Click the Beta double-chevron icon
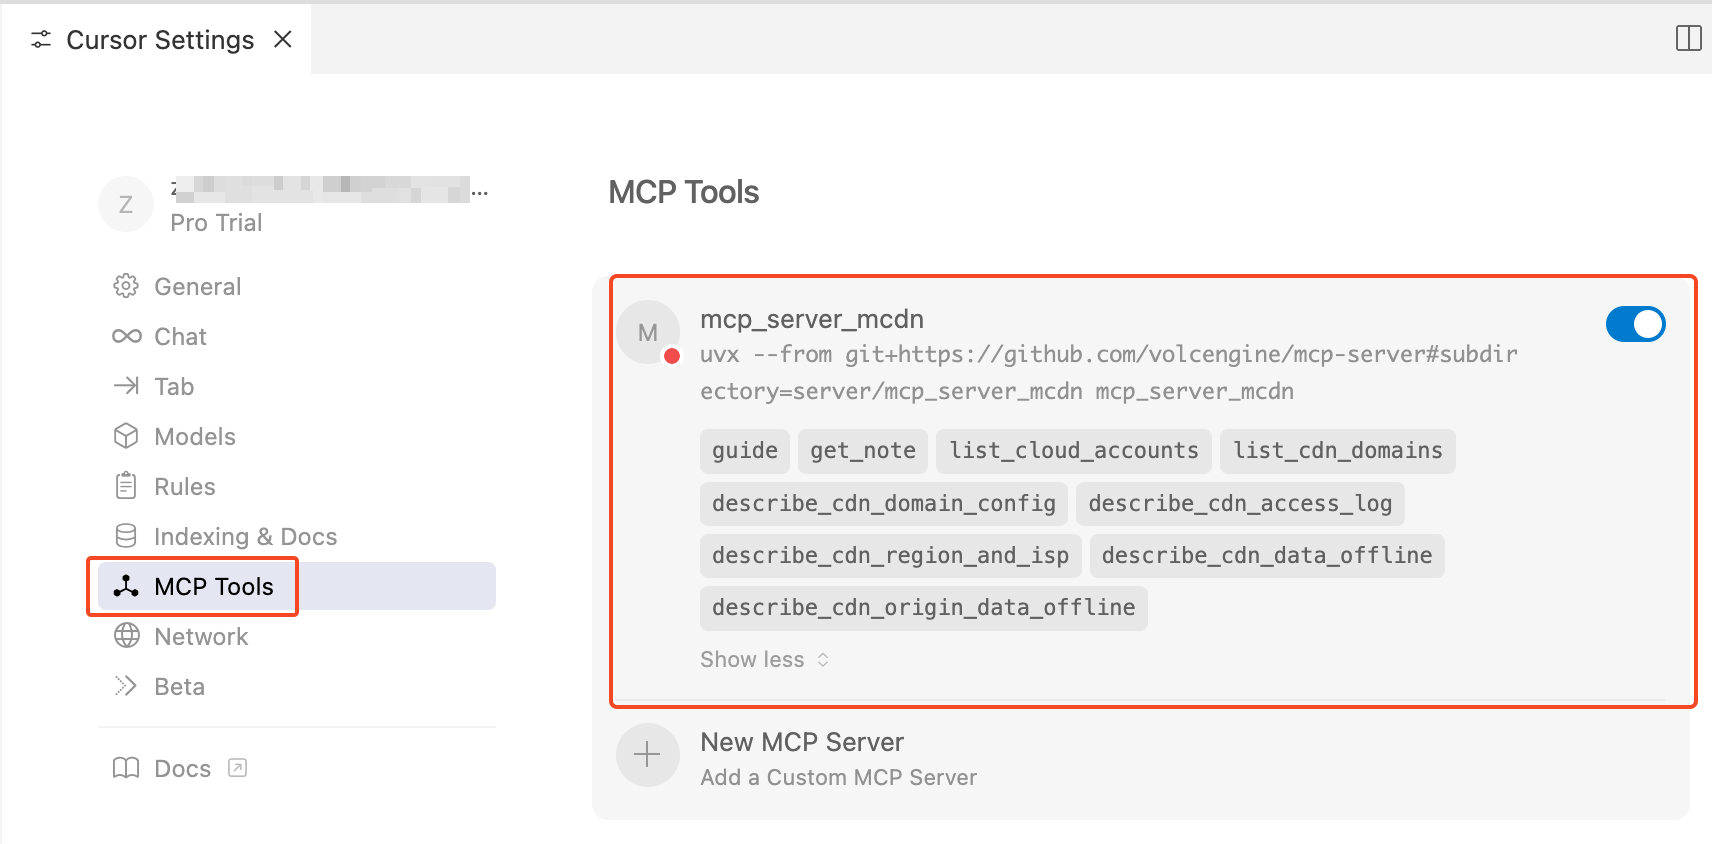 tap(126, 686)
